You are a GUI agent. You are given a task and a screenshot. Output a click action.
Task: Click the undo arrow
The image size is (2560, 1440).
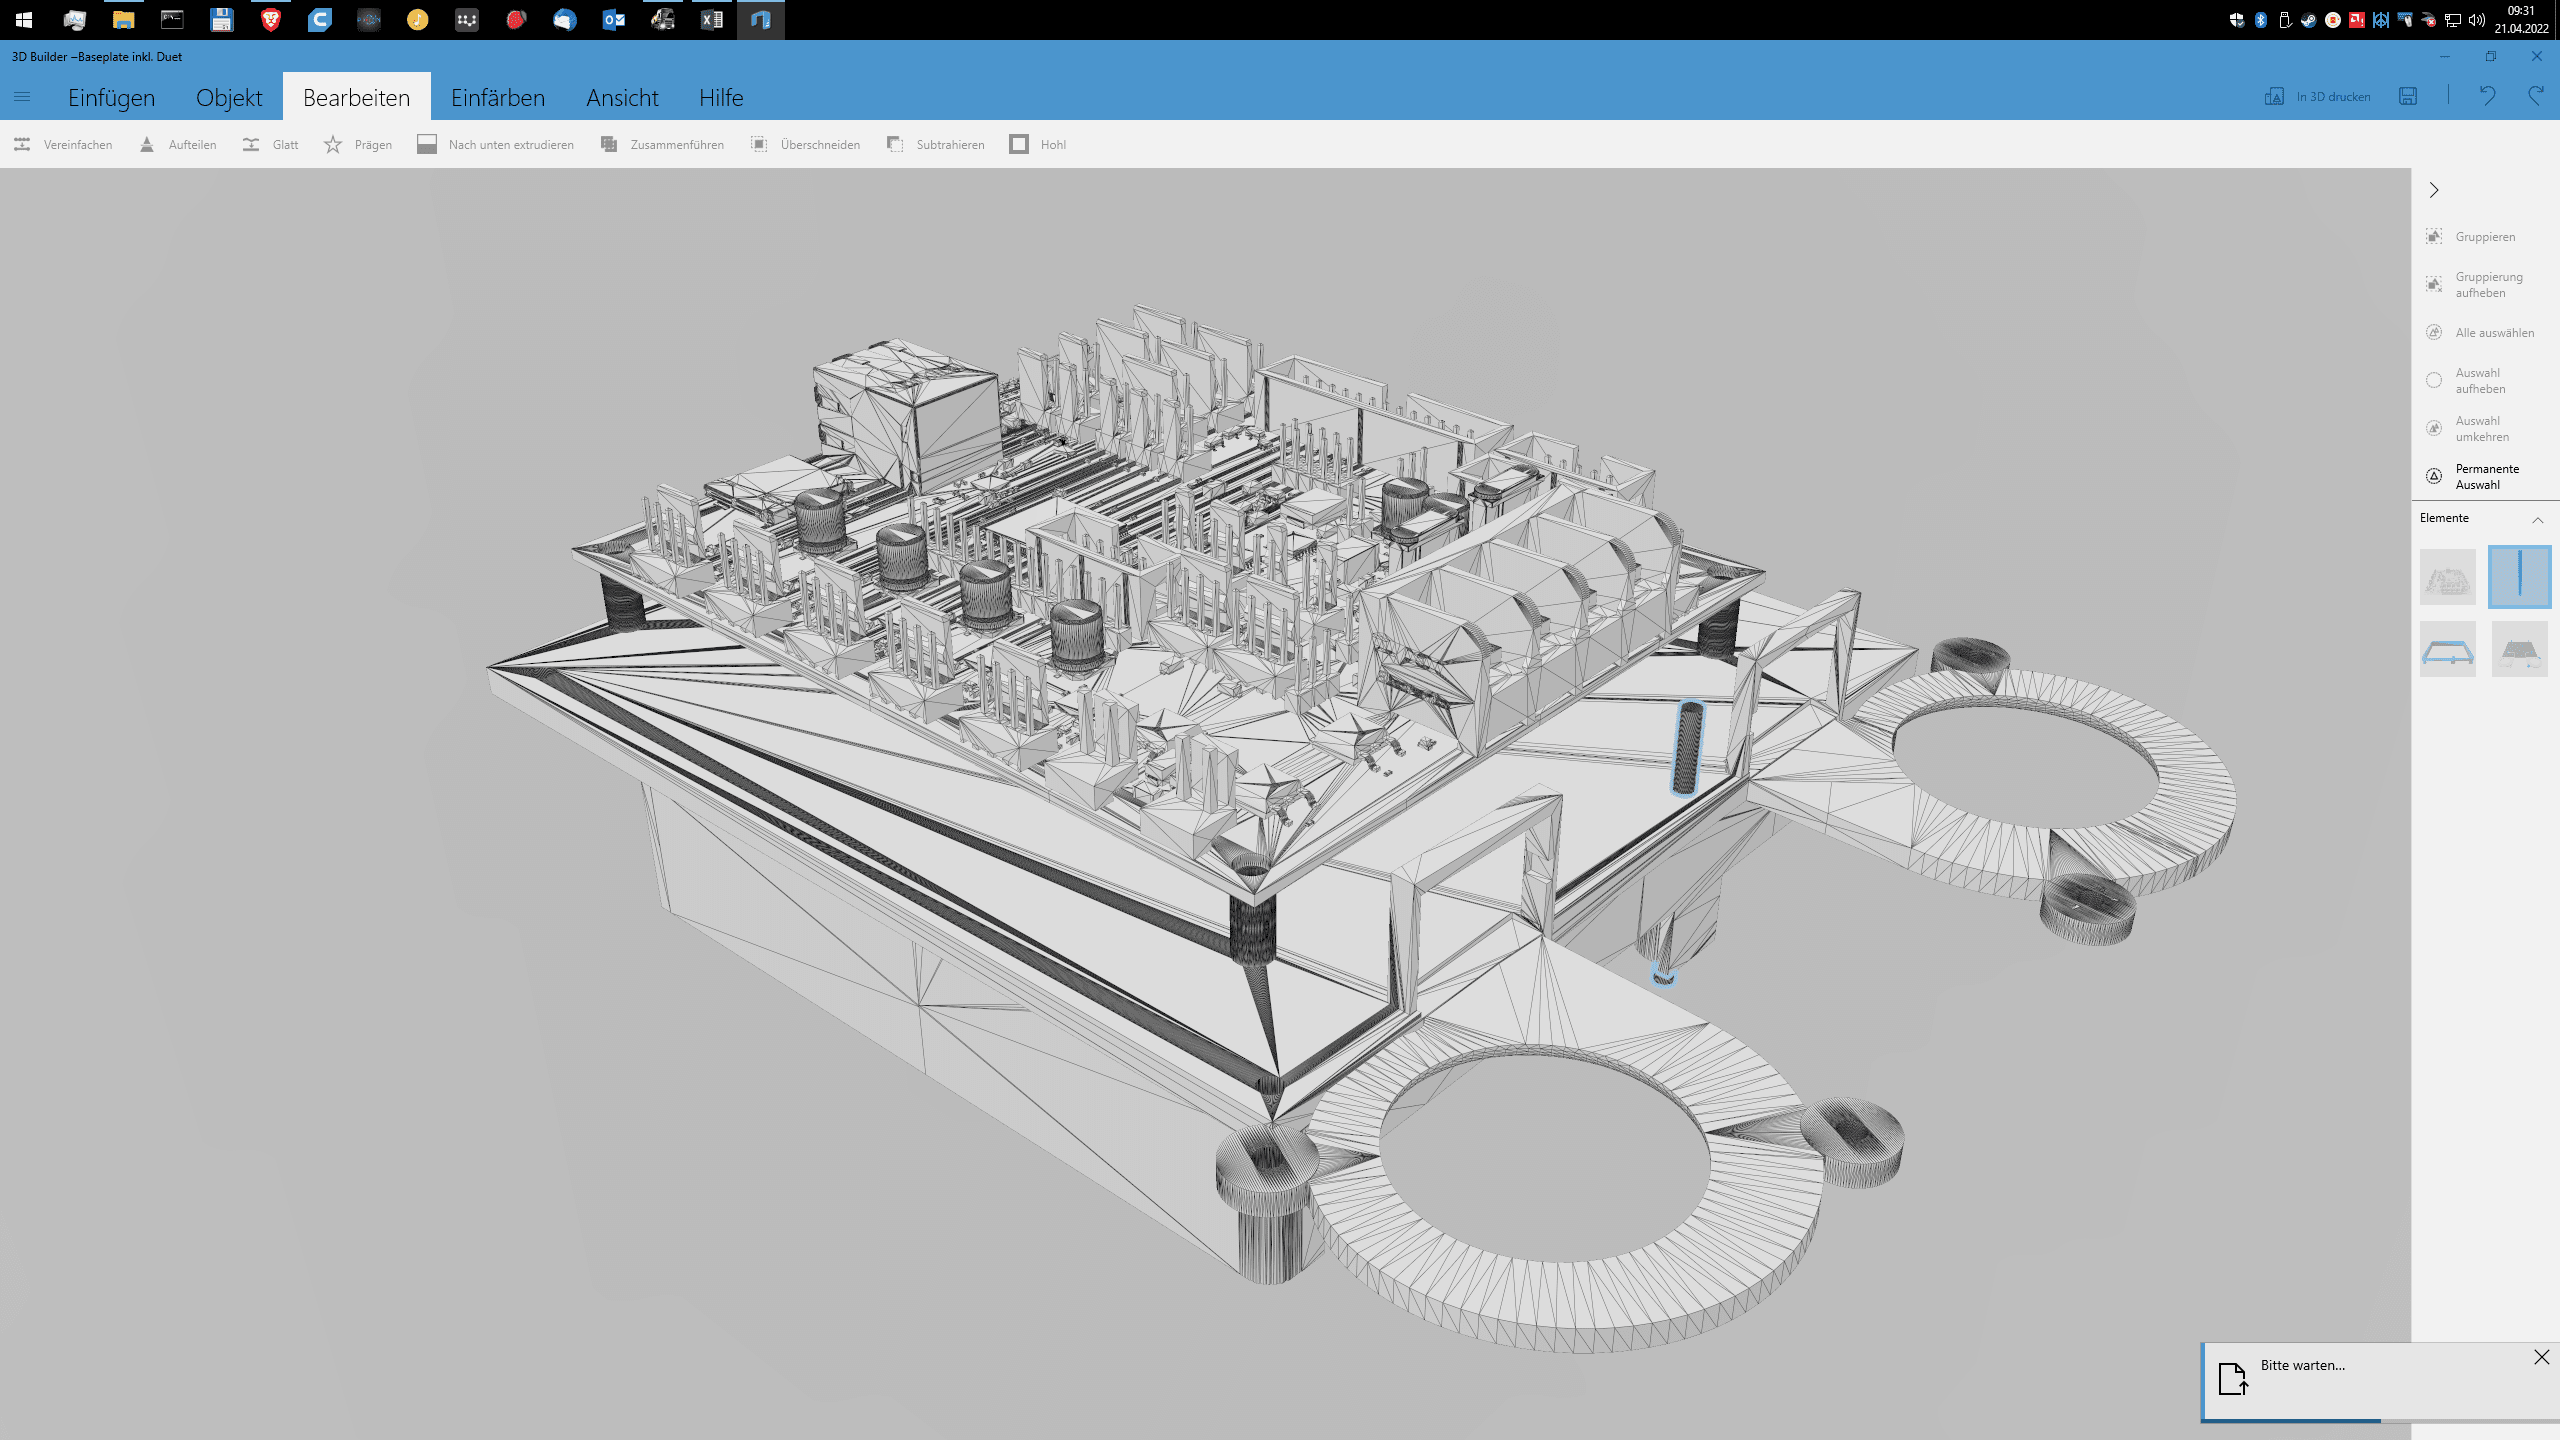(2487, 96)
